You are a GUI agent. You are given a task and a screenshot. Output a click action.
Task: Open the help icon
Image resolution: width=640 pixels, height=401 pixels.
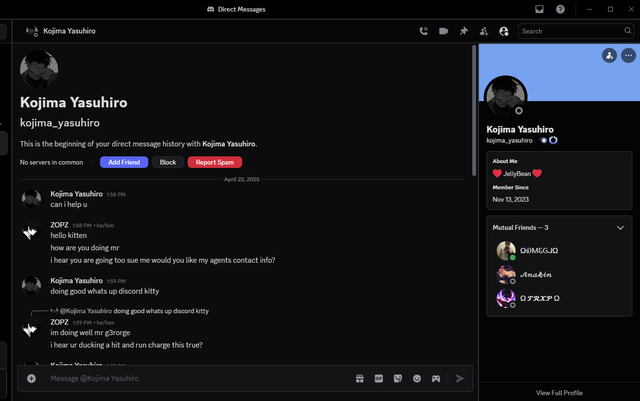pyautogui.click(x=560, y=9)
